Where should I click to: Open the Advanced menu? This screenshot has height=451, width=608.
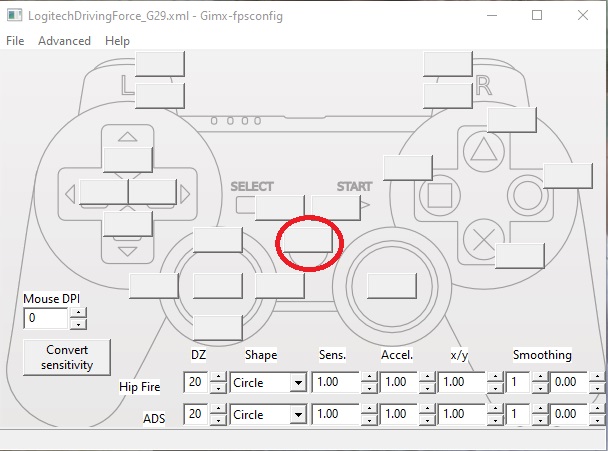click(x=64, y=41)
